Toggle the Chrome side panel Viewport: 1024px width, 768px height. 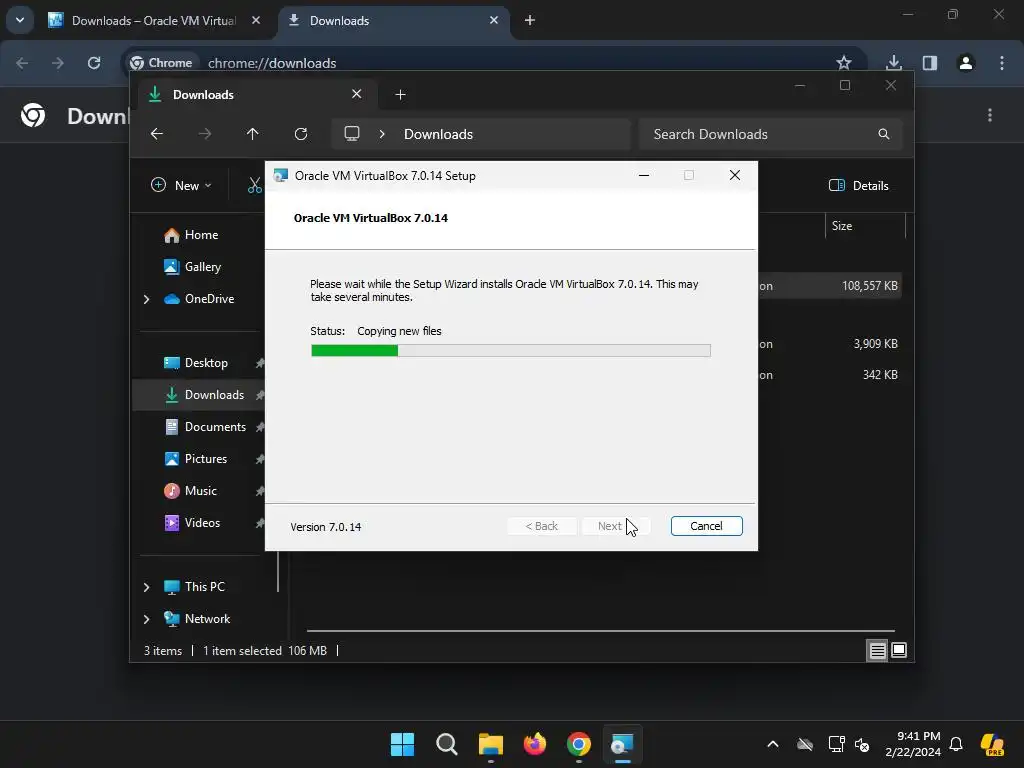[x=930, y=63]
